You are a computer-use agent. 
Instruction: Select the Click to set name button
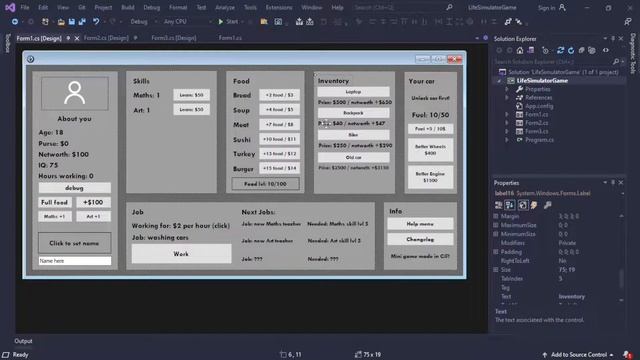coord(74,243)
